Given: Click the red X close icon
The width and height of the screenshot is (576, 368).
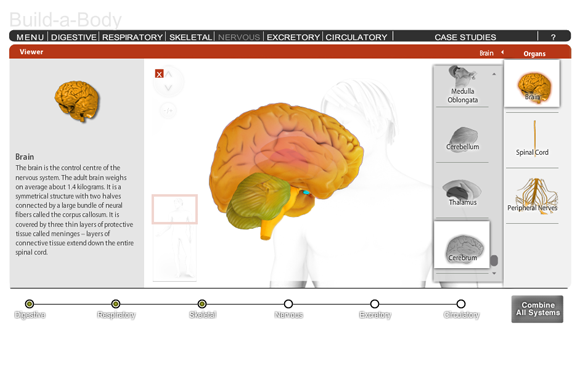Looking at the screenshot, I should pyautogui.click(x=159, y=74).
